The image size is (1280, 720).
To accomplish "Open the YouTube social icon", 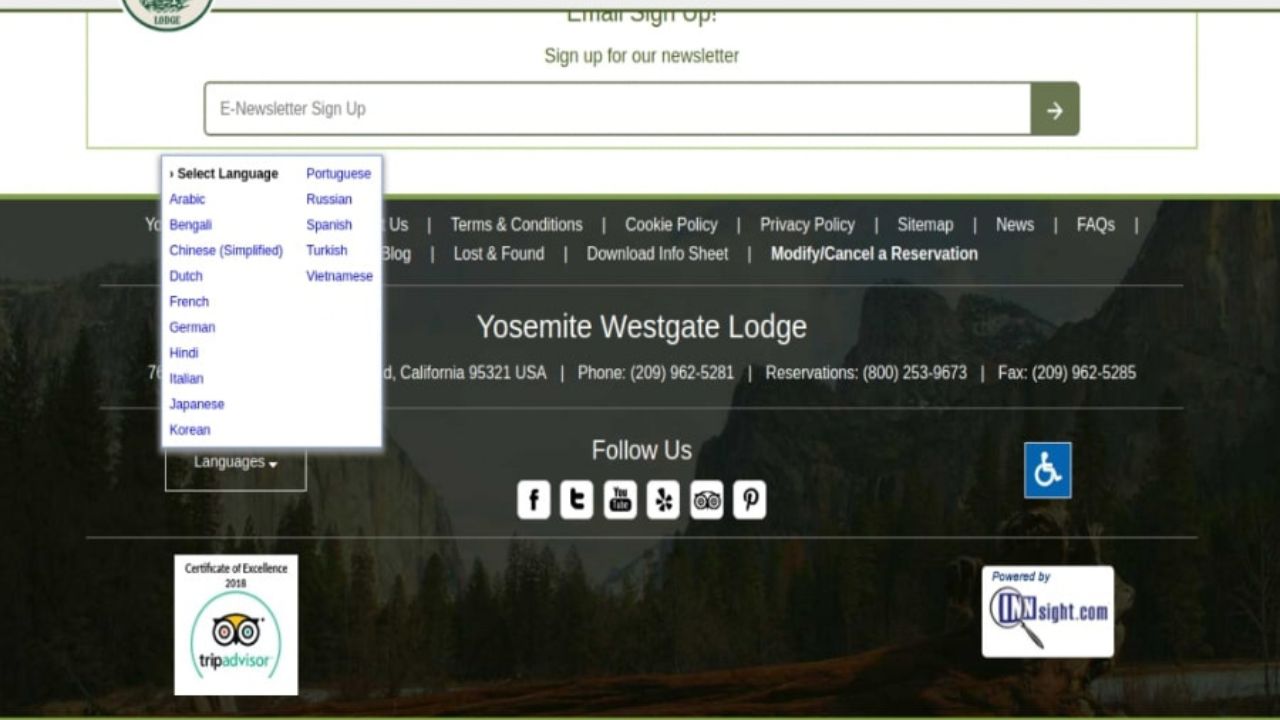I will [x=620, y=499].
